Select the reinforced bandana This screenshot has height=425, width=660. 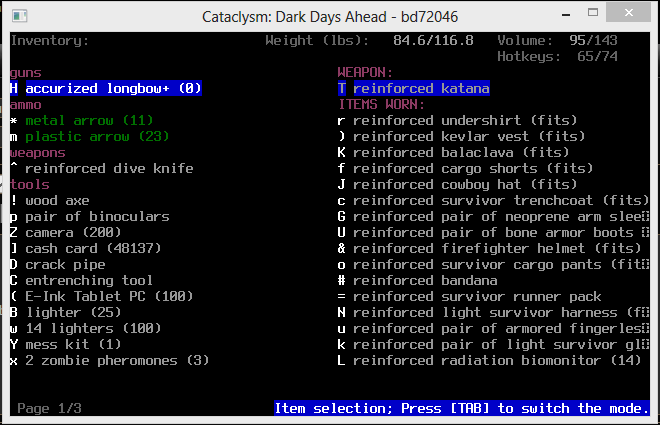pos(418,281)
